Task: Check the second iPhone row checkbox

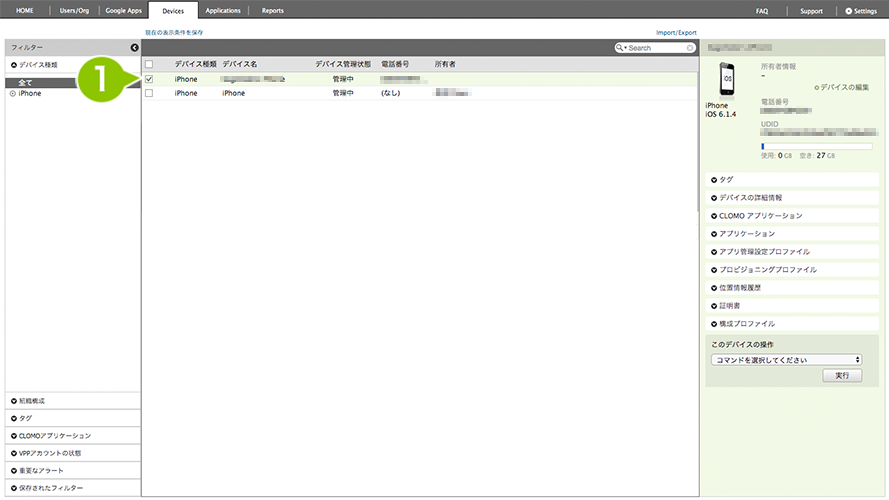Action: coord(149,93)
